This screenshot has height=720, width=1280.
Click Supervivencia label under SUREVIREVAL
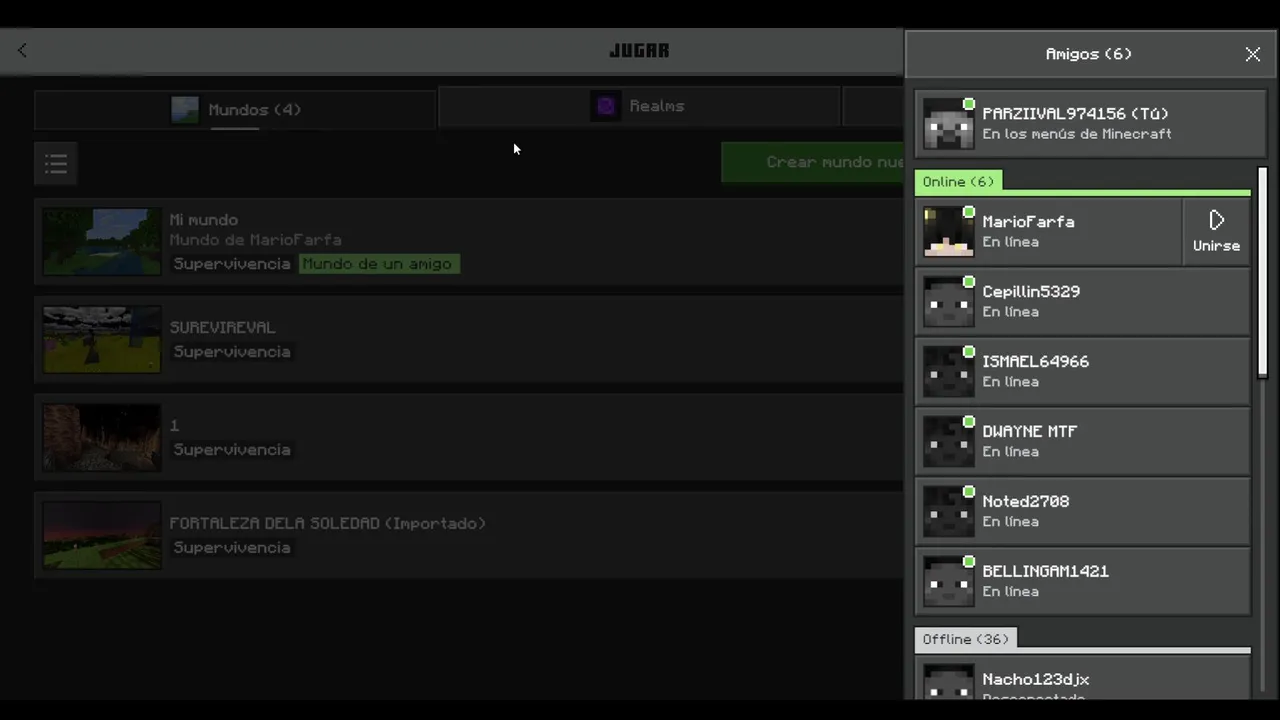click(232, 352)
